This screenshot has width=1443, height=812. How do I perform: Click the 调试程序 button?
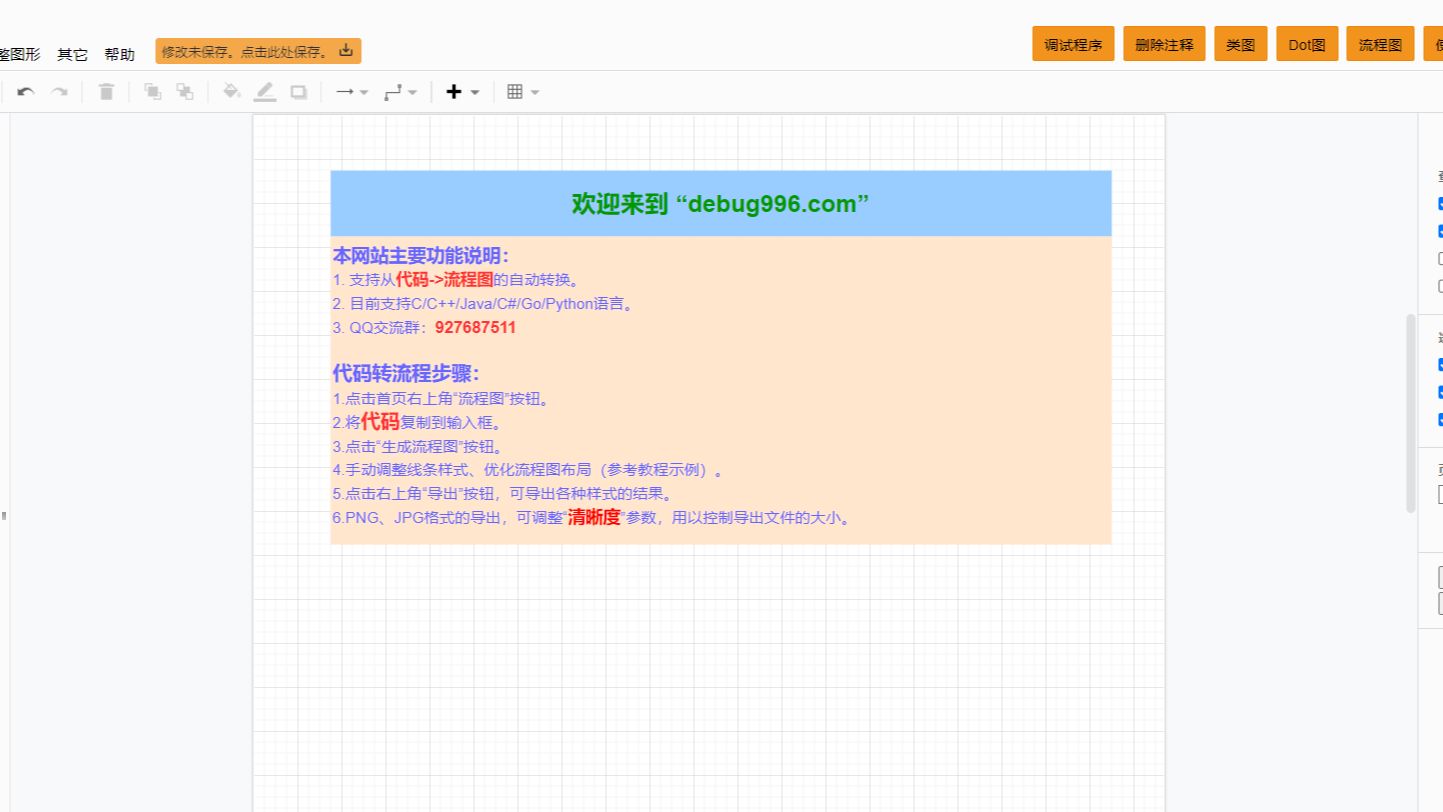click(1073, 44)
